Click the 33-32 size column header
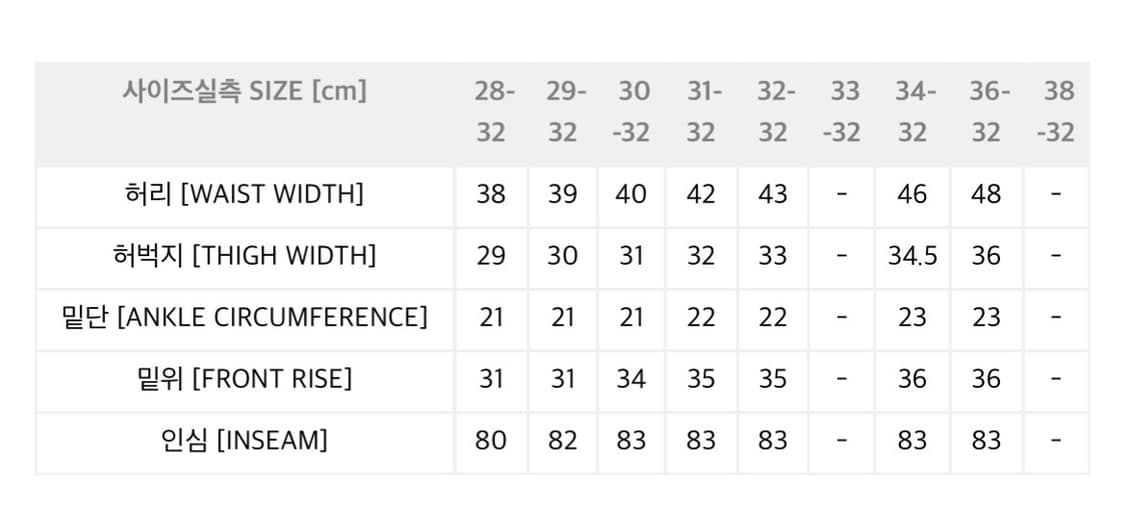Viewport: 1125px width, 513px height. (x=843, y=112)
